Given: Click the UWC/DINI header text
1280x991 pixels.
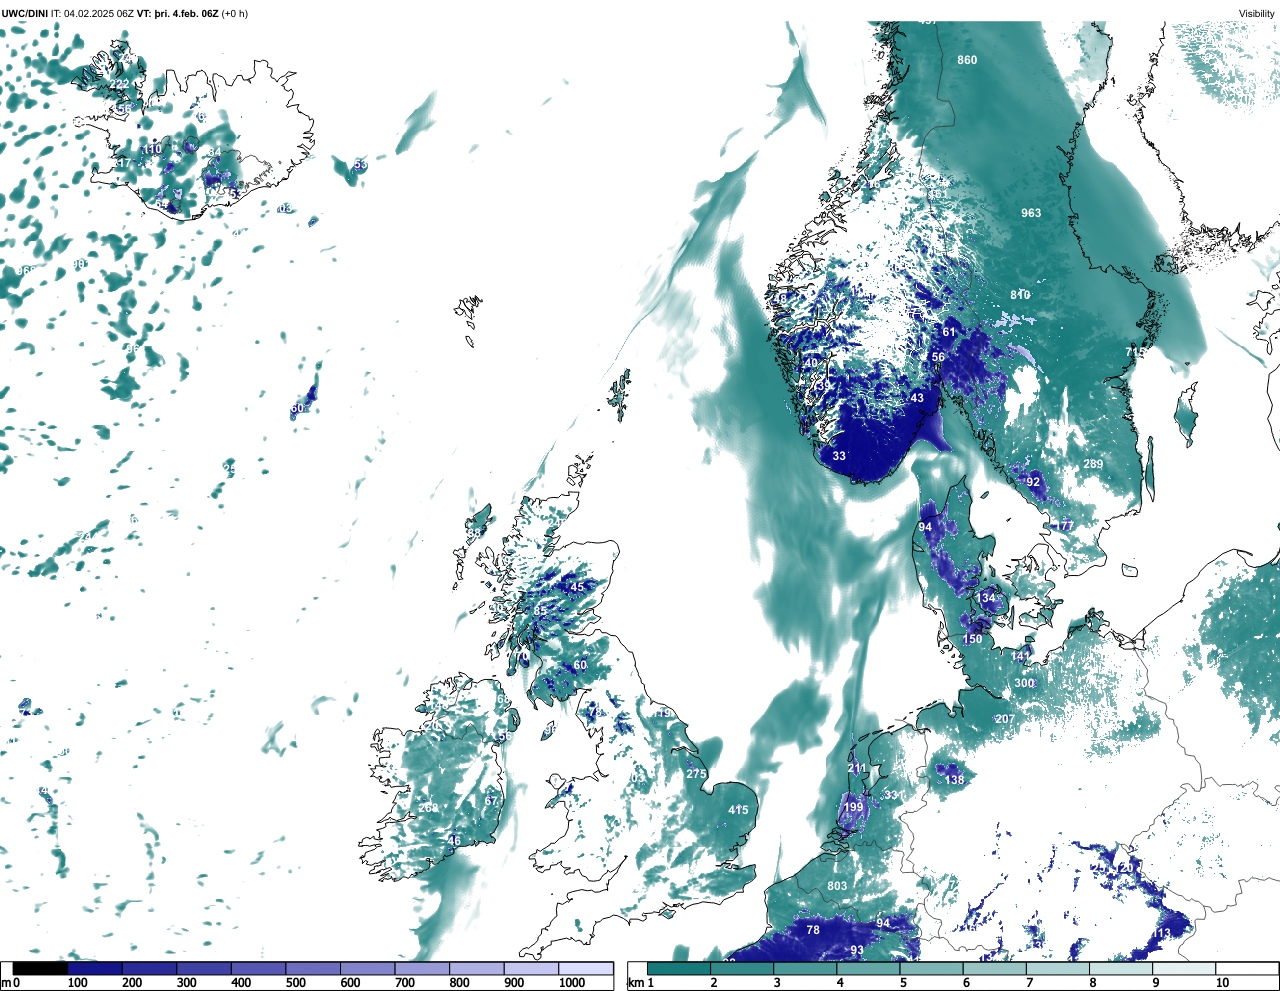Looking at the screenshot, I should 25,13.
